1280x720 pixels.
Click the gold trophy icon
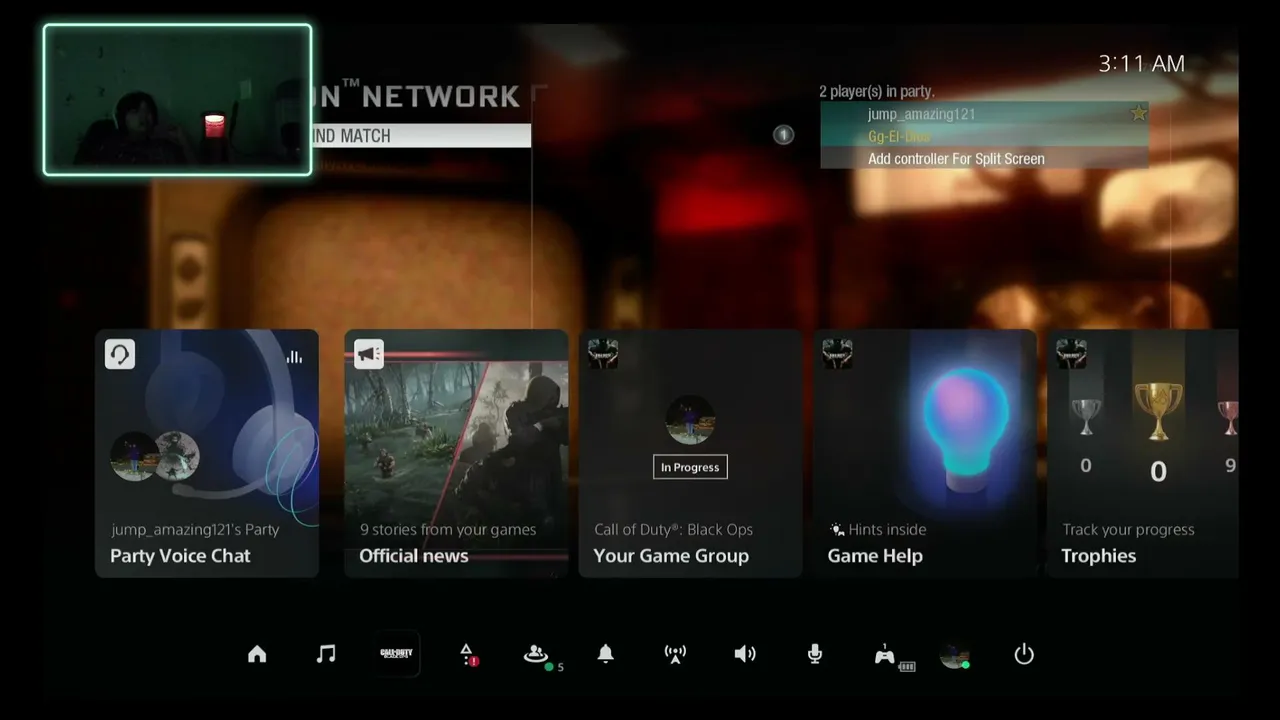point(1158,410)
